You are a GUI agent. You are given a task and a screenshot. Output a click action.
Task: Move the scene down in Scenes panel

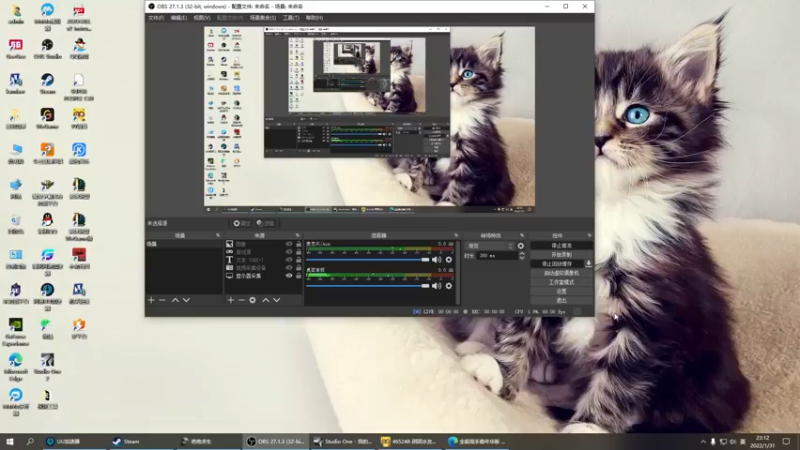(x=186, y=300)
